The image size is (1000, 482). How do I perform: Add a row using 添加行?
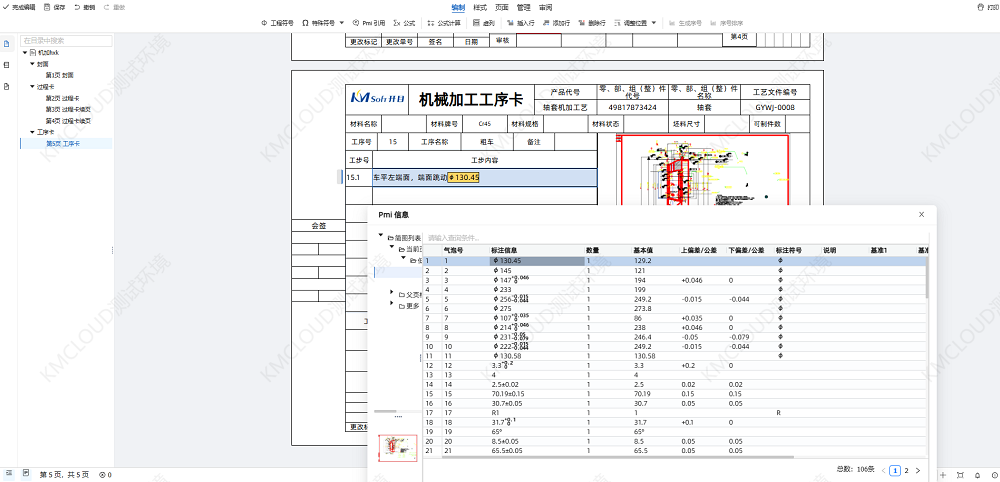(x=556, y=23)
